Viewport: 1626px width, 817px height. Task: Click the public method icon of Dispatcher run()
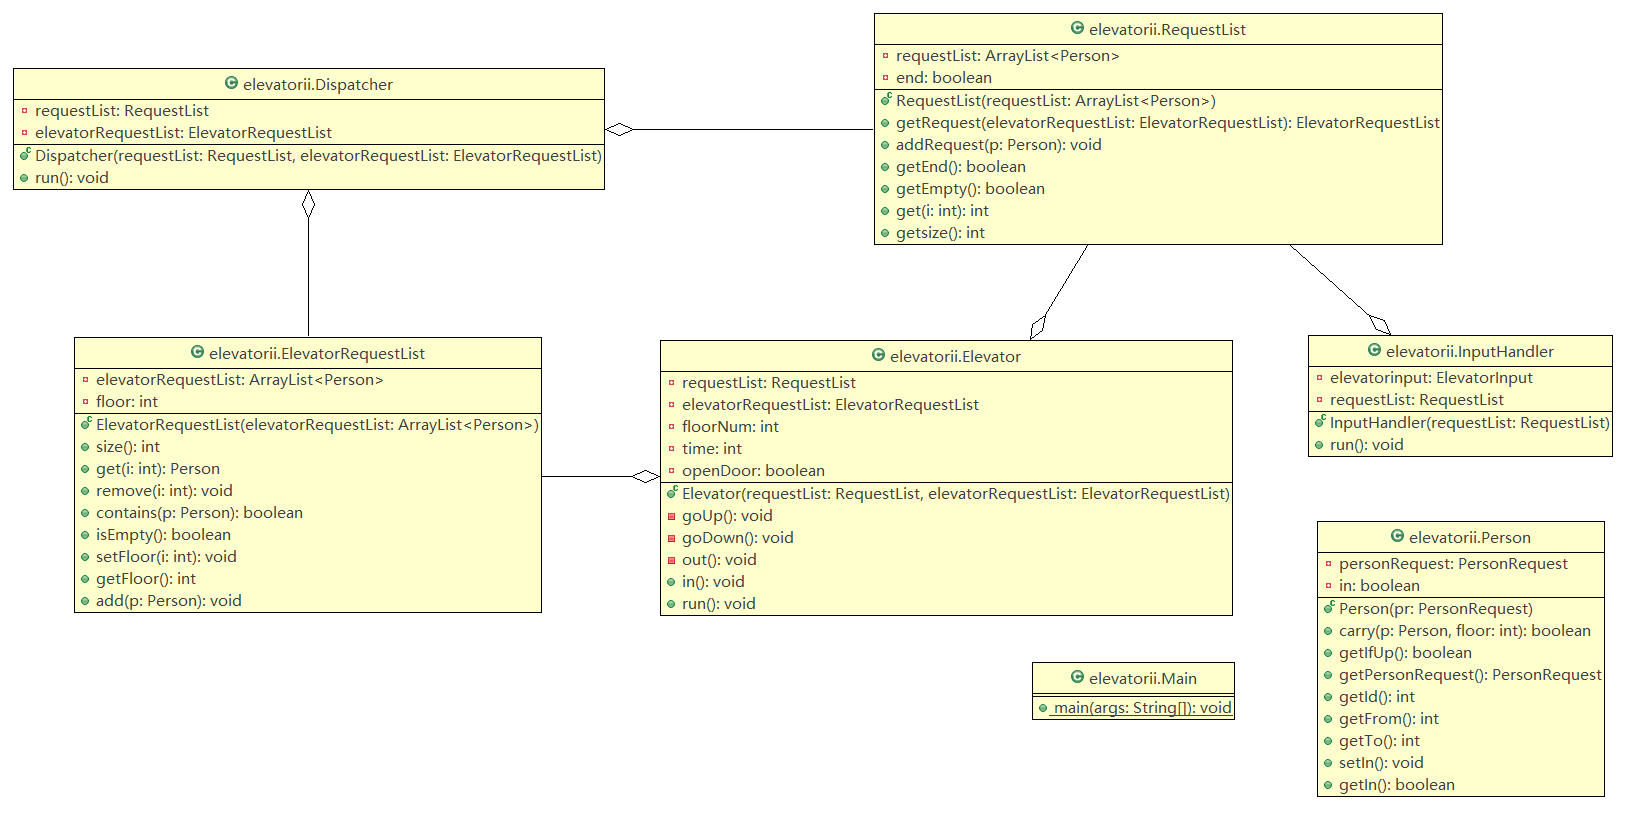[25, 178]
